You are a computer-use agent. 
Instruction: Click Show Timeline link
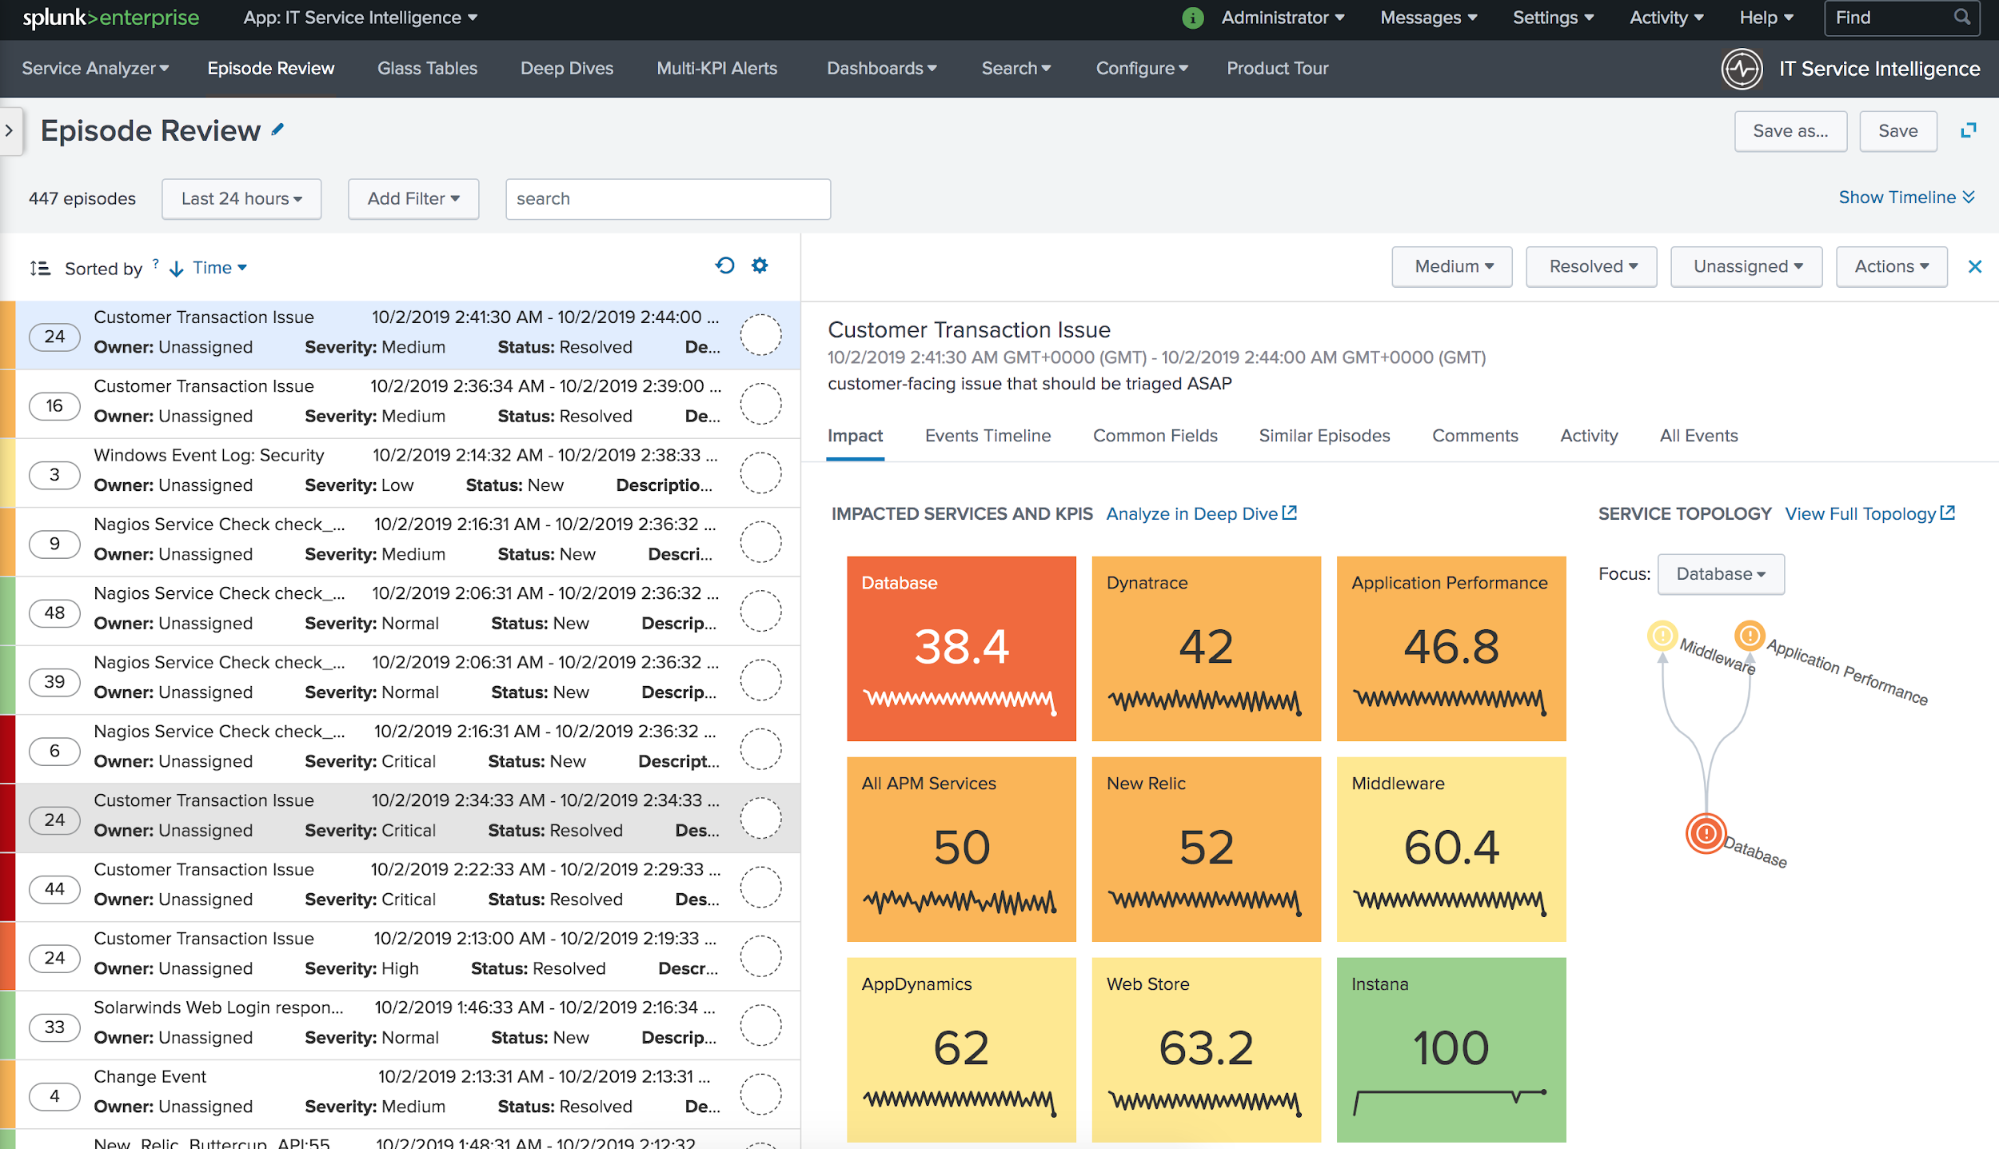click(x=1906, y=197)
